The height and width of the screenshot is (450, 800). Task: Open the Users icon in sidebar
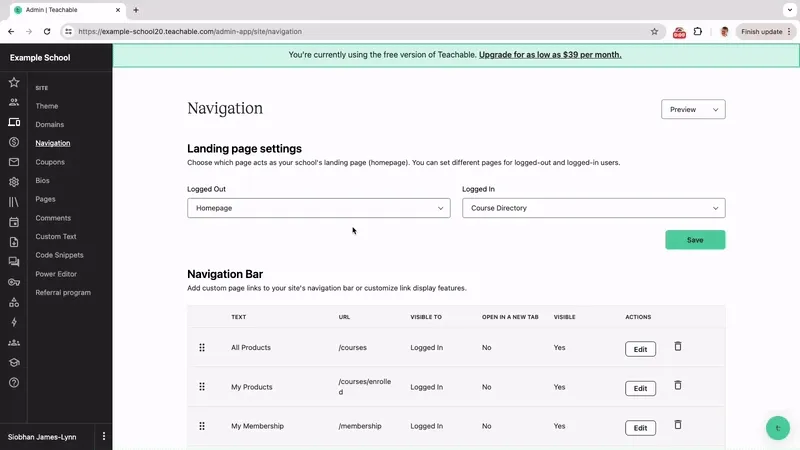click(14, 102)
